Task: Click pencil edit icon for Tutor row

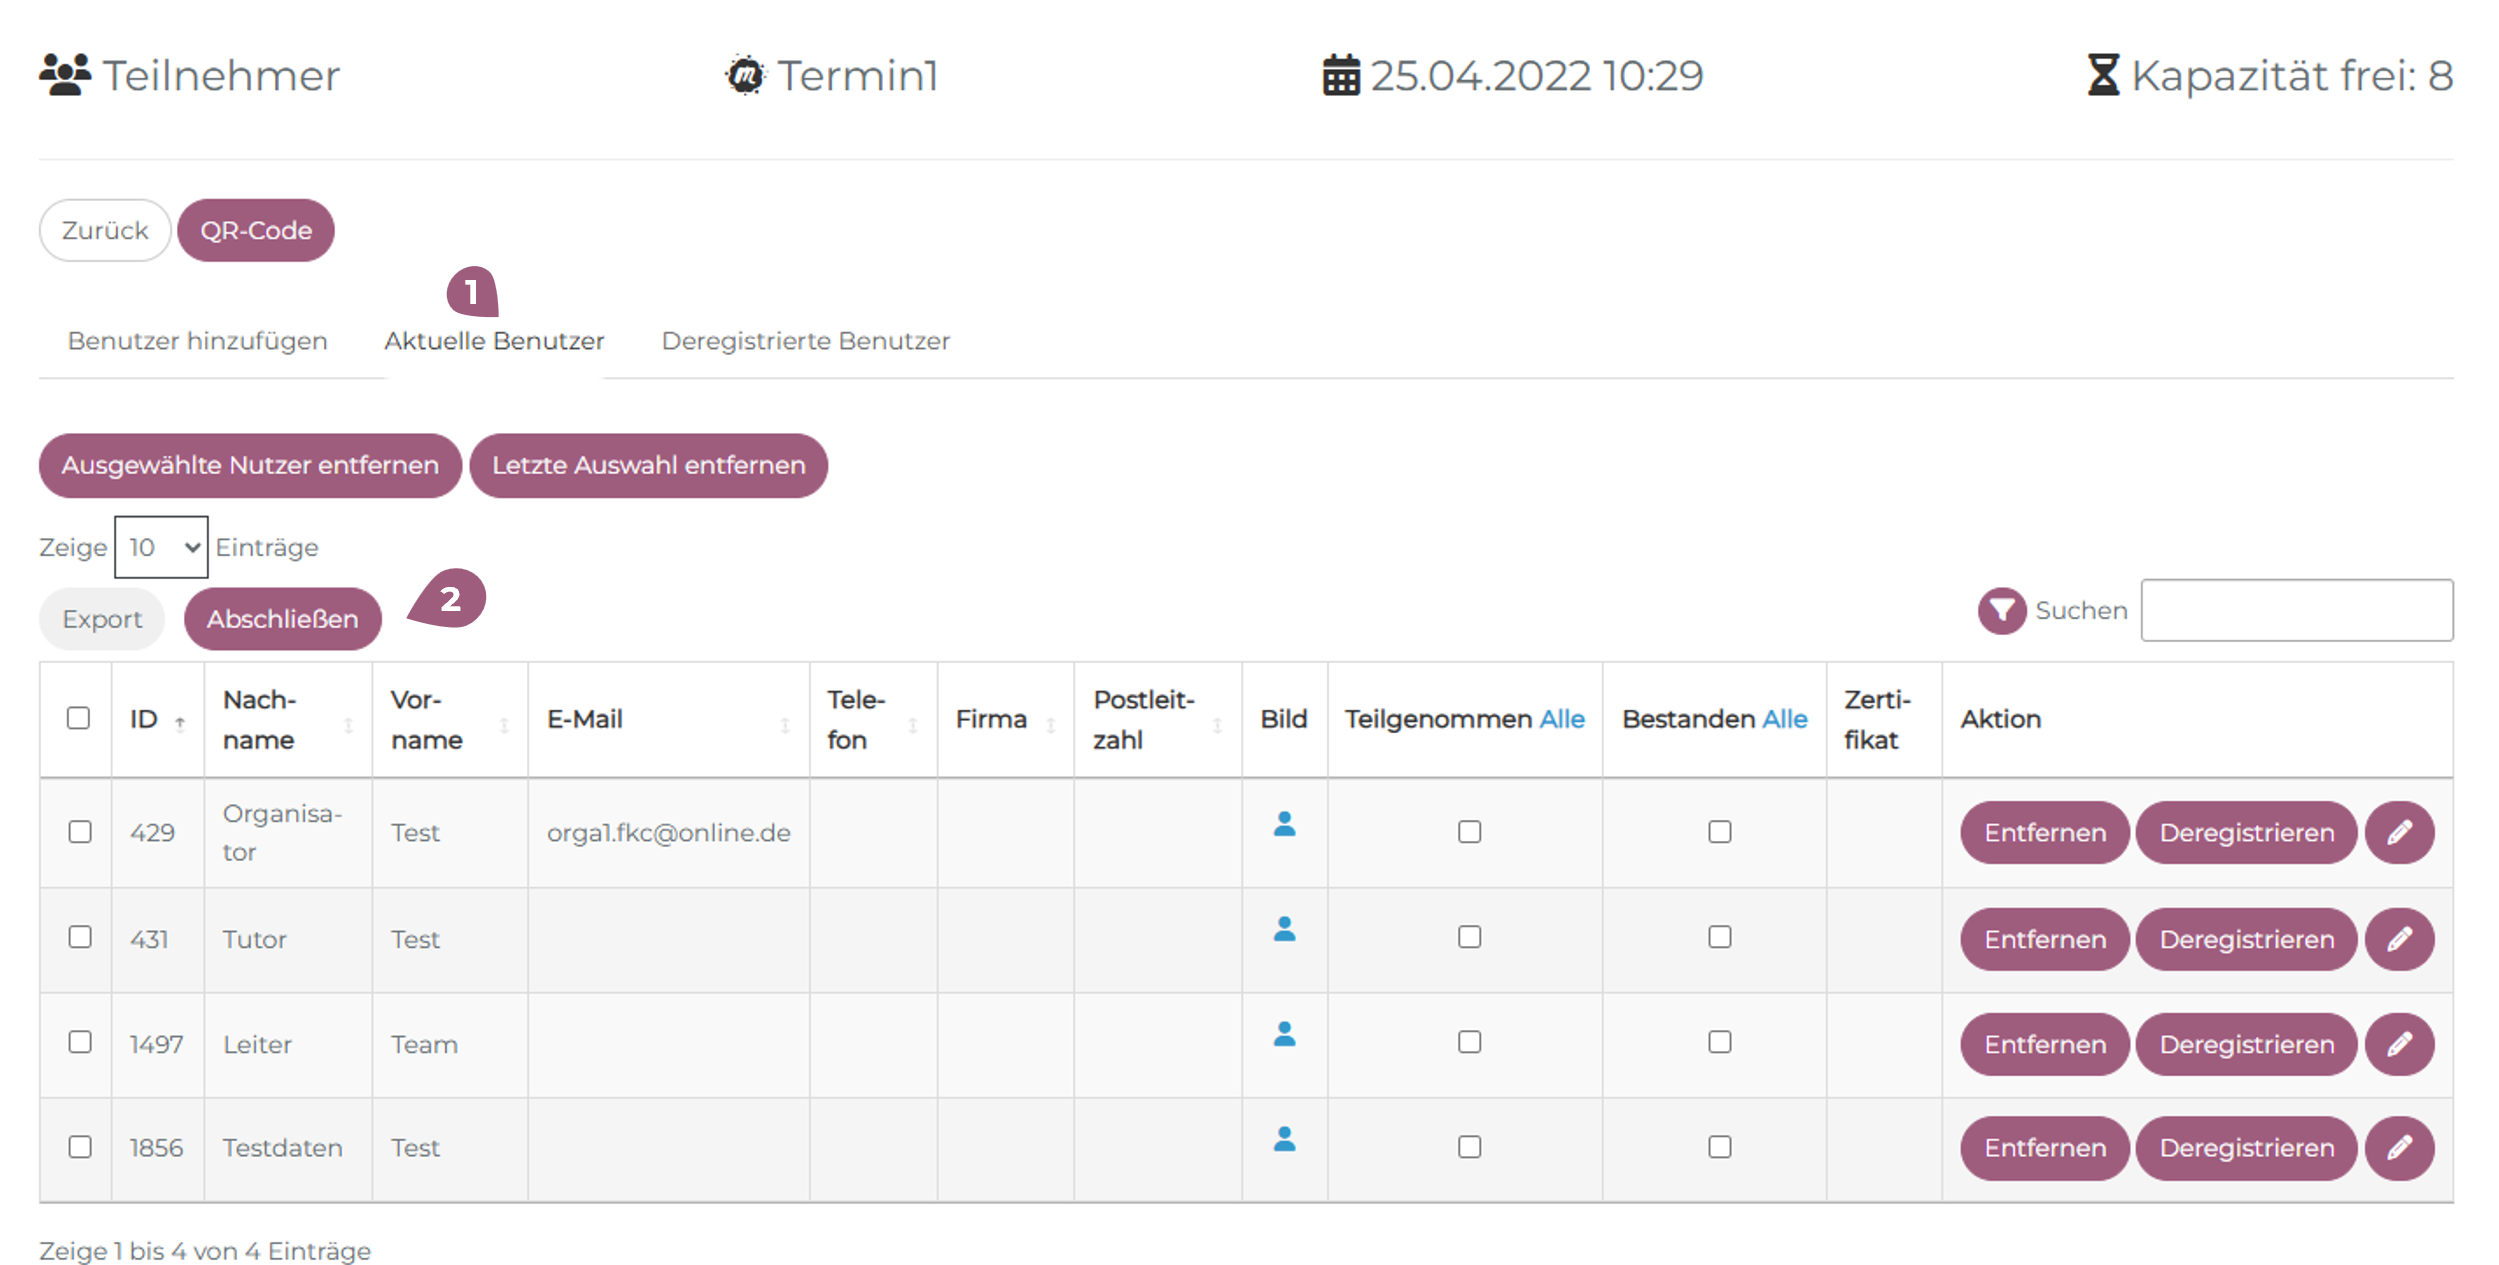Action: [x=2398, y=939]
